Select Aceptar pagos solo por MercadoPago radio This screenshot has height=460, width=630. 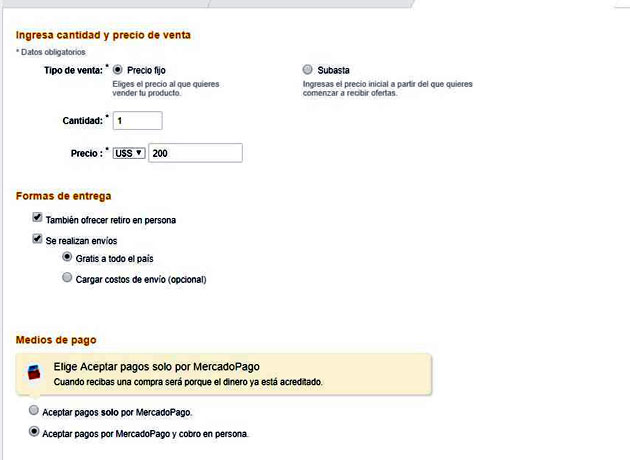[x=35, y=411]
